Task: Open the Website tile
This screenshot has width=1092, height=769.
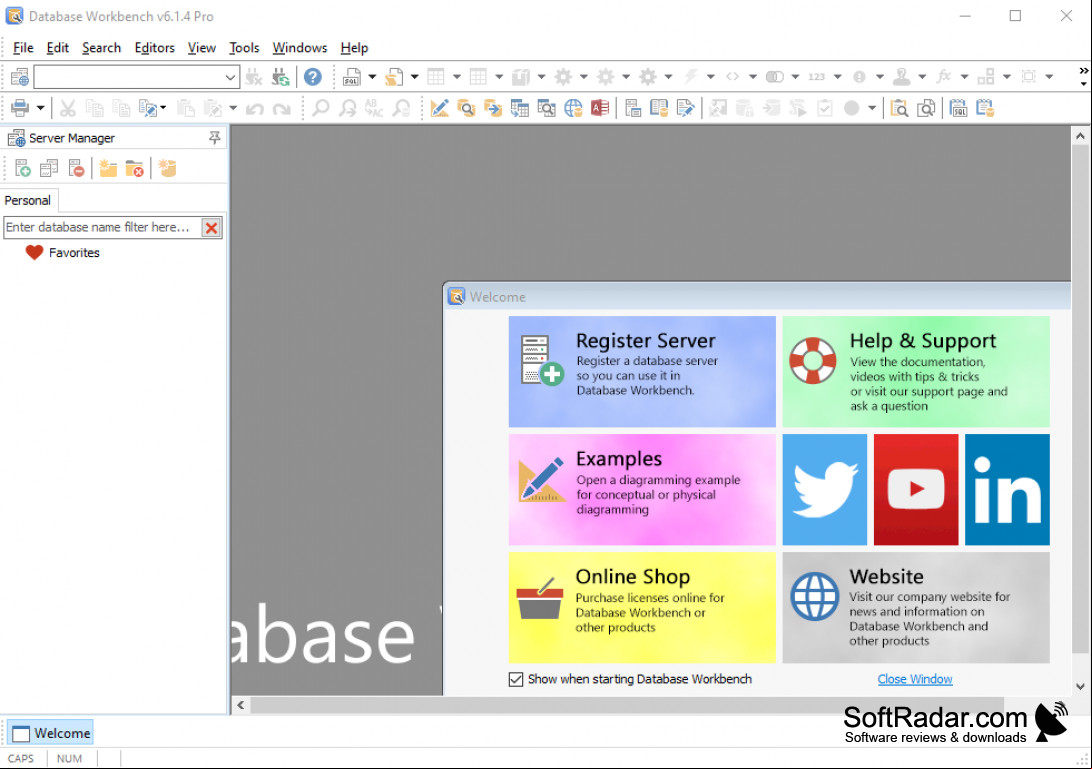Action: [x=915, y=607]
